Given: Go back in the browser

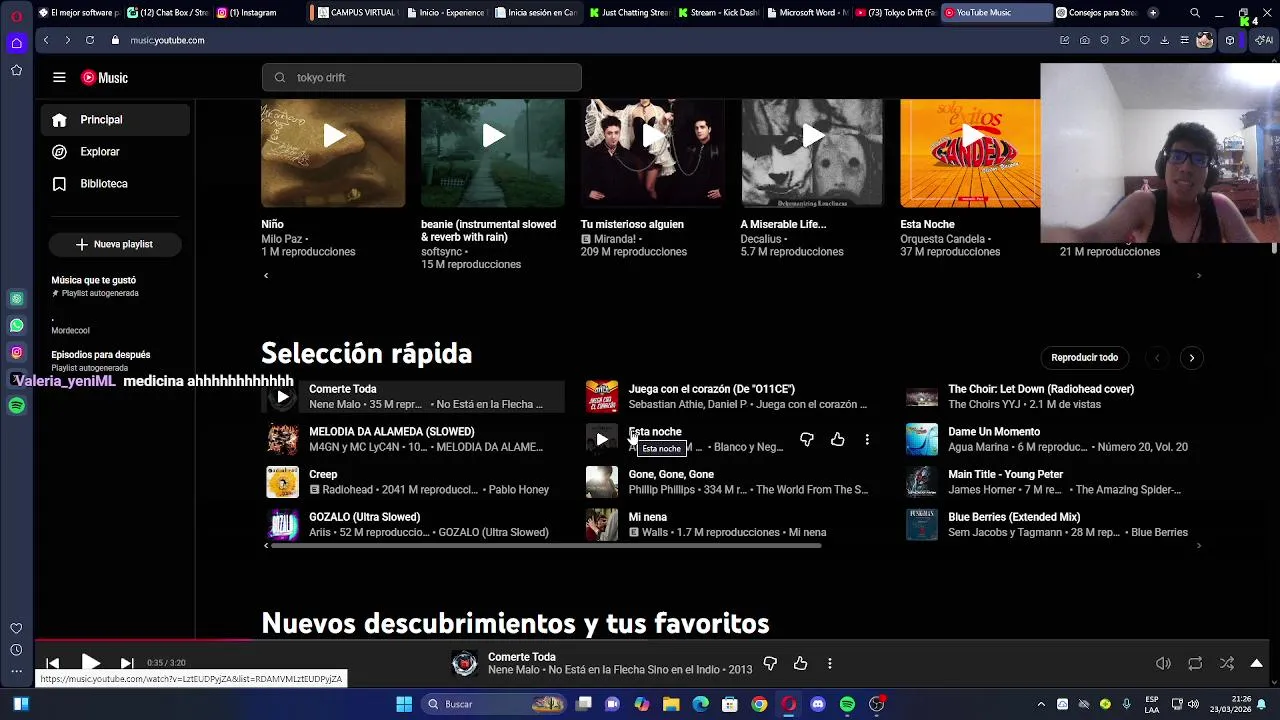Looking at the screenshot, I should [x=46, y=40].
